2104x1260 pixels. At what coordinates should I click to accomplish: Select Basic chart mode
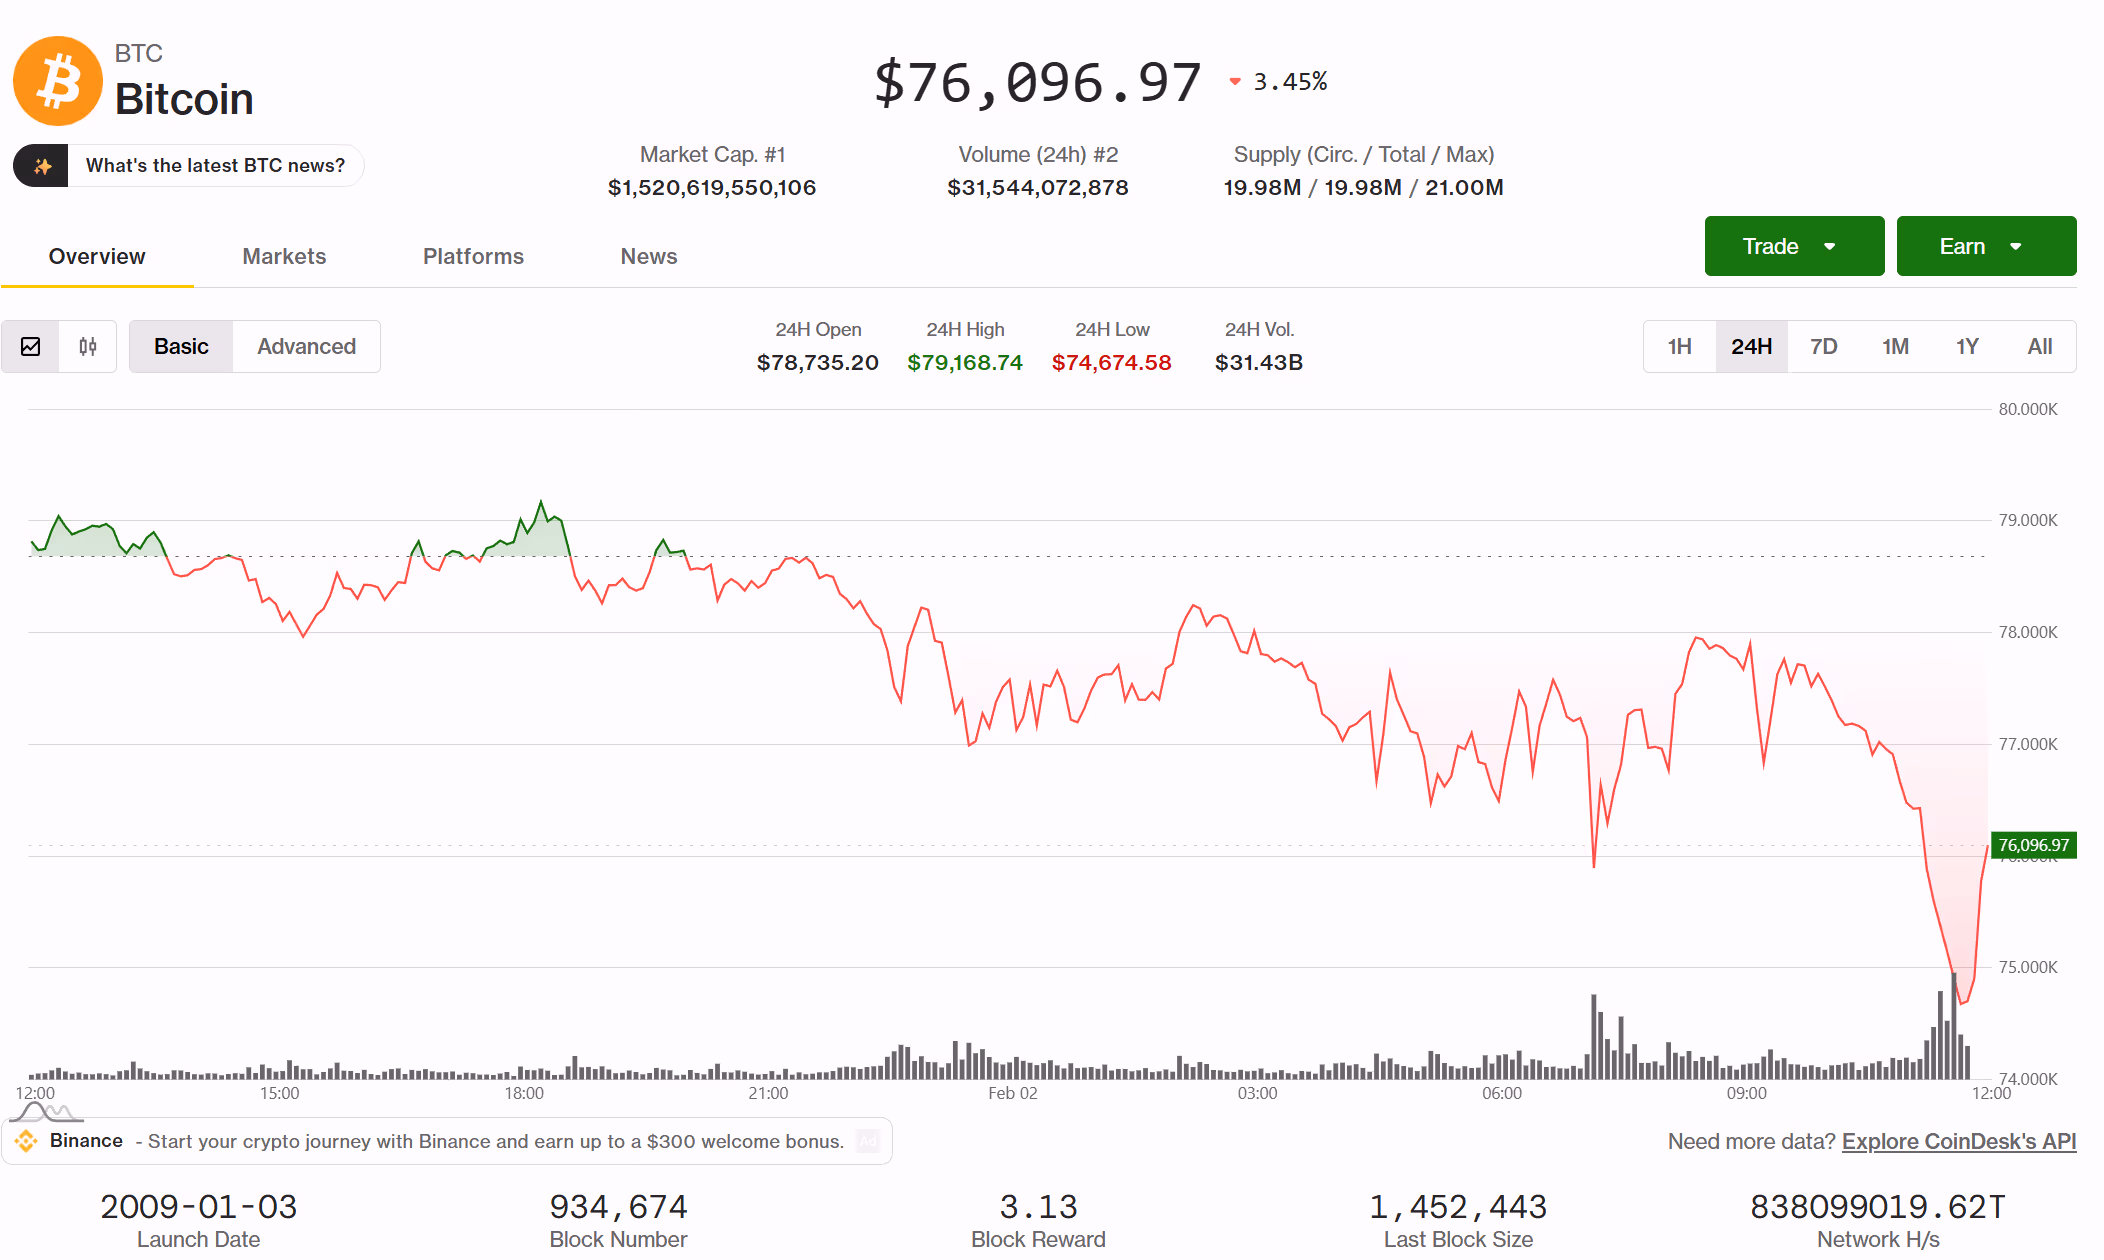click(181, 347)
